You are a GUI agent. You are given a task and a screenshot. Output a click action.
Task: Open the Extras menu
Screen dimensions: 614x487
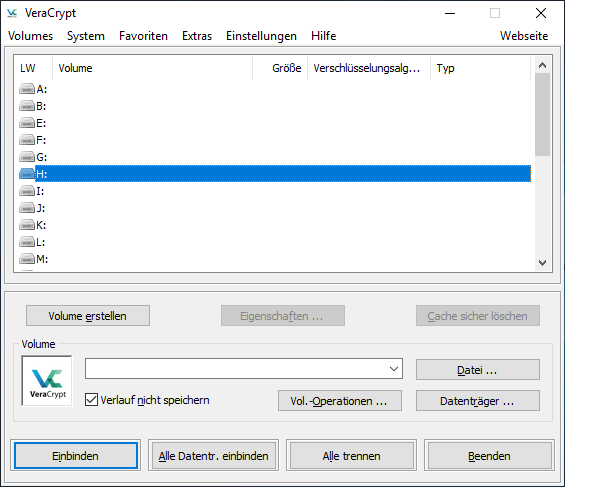tap(197, 36)
